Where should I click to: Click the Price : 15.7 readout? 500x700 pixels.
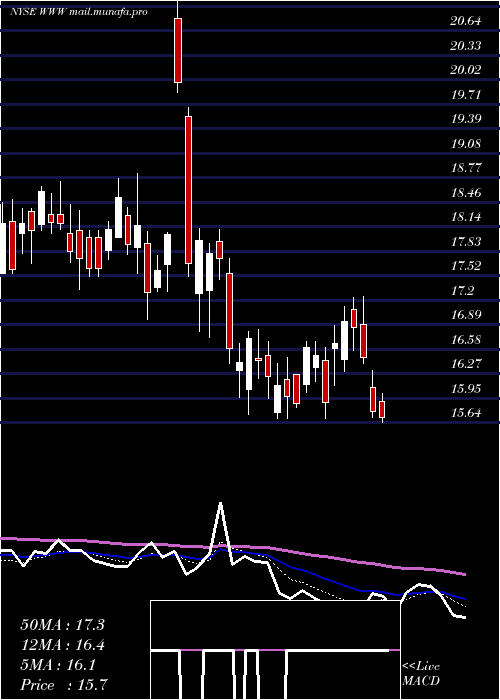pyautogui.click(x=63, y=685)
